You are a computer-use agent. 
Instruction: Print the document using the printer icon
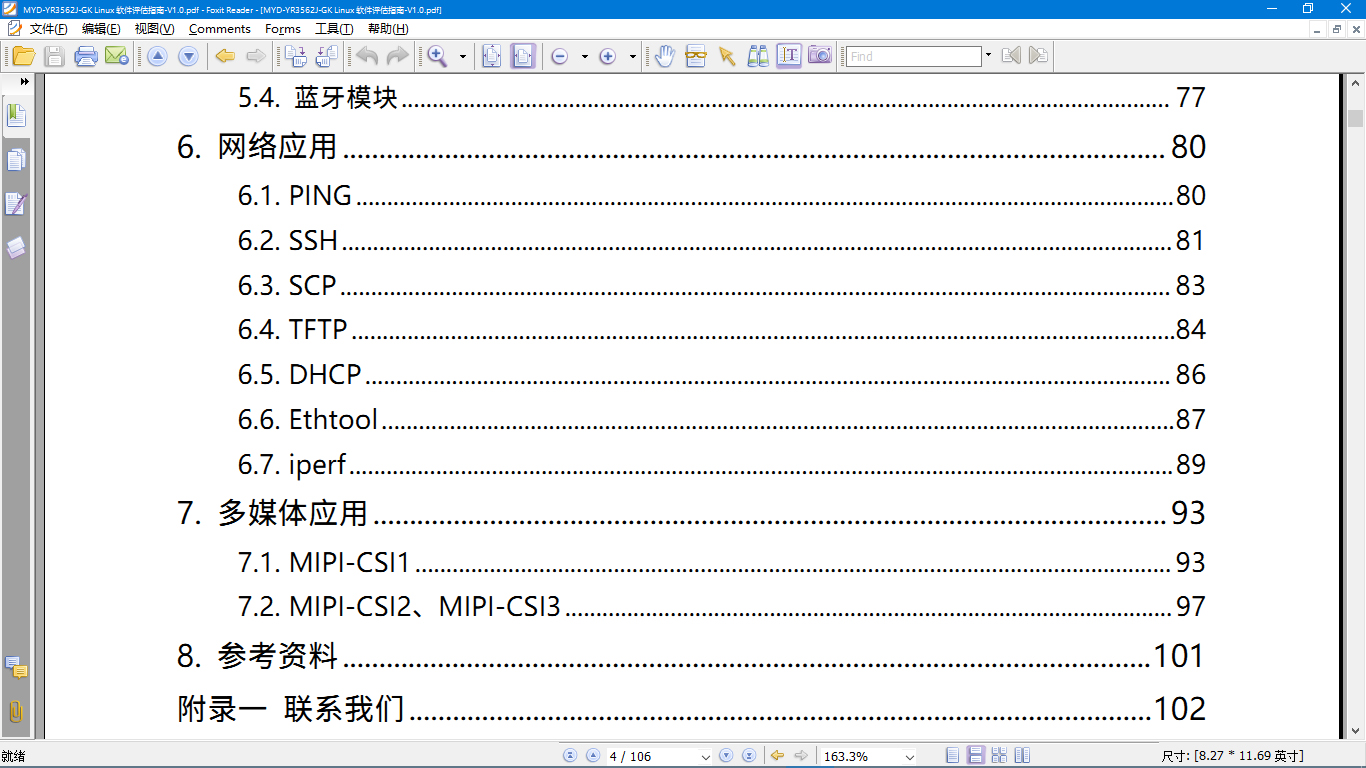click(86, 56)
